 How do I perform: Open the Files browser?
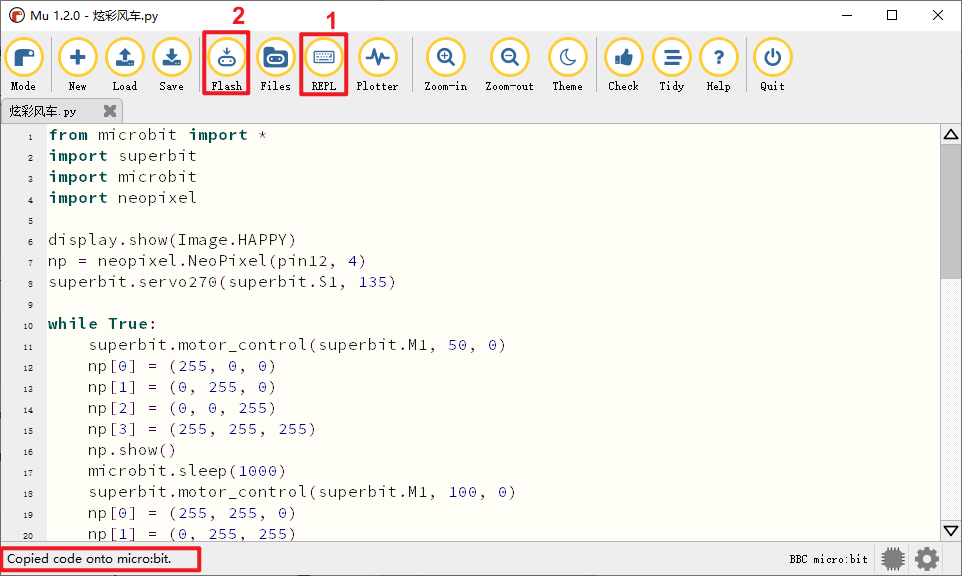coord(275,64)
